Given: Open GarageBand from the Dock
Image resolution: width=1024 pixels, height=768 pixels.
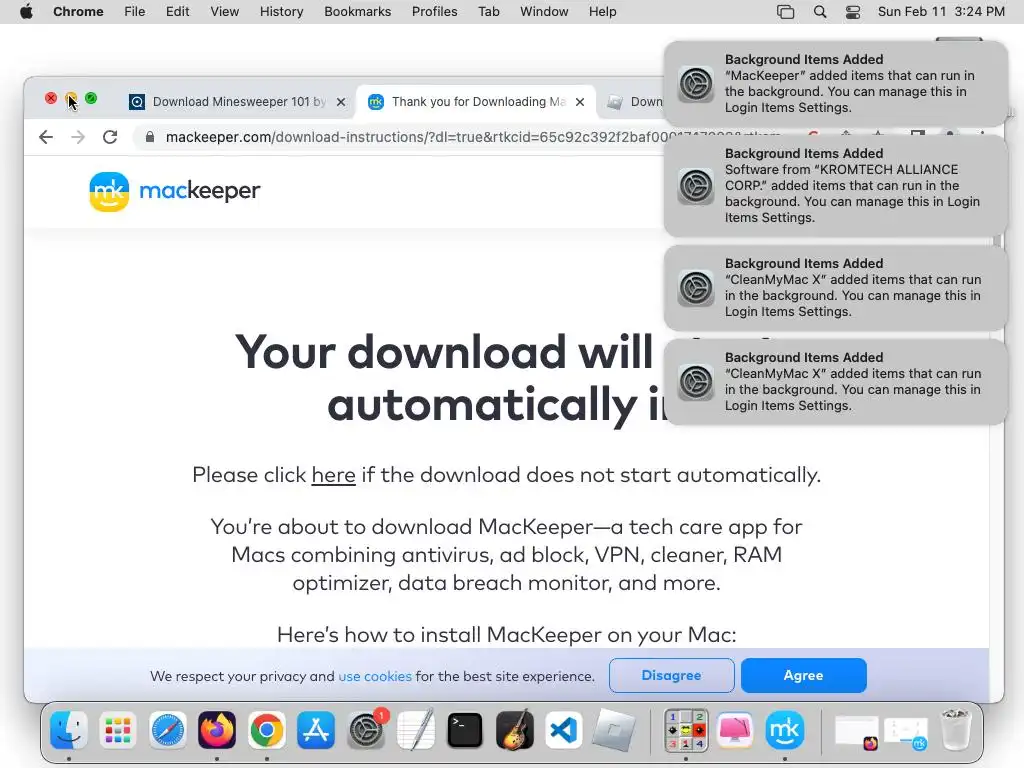Looking at the screenshot, I should 515,729.
